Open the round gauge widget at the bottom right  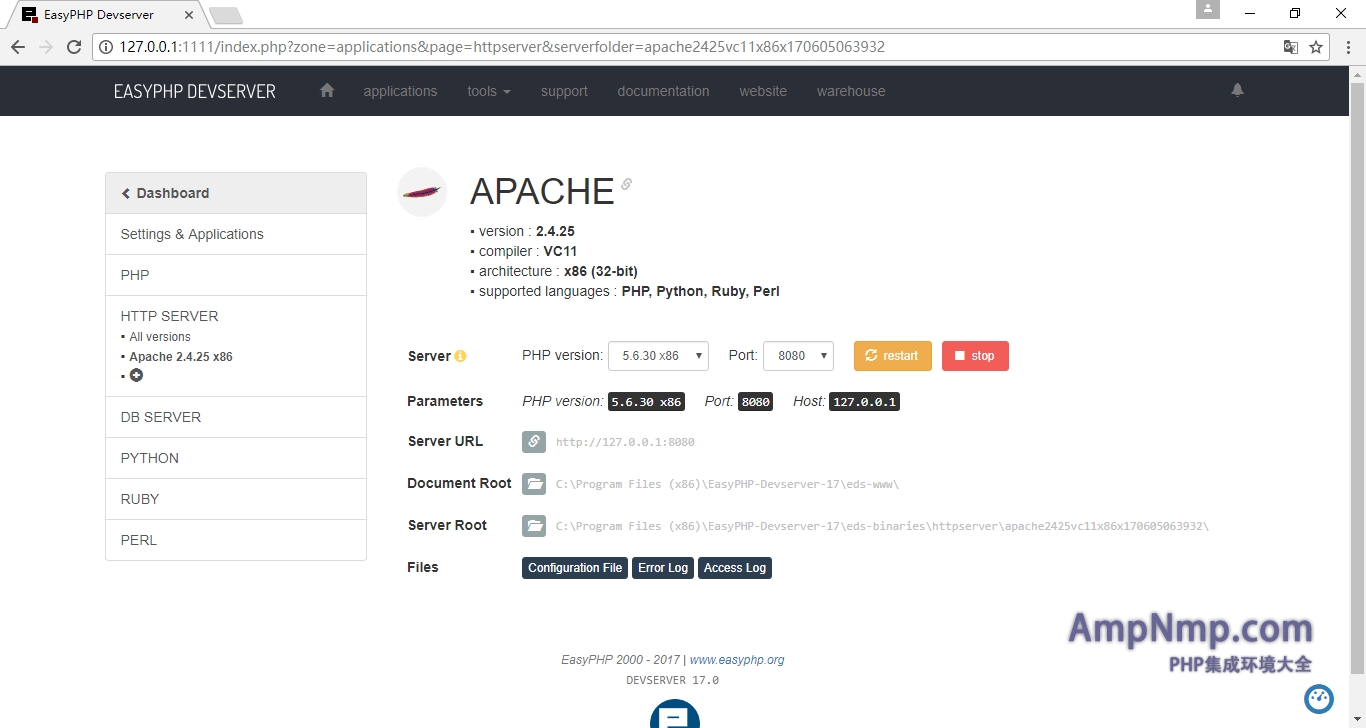point(1319,698)
